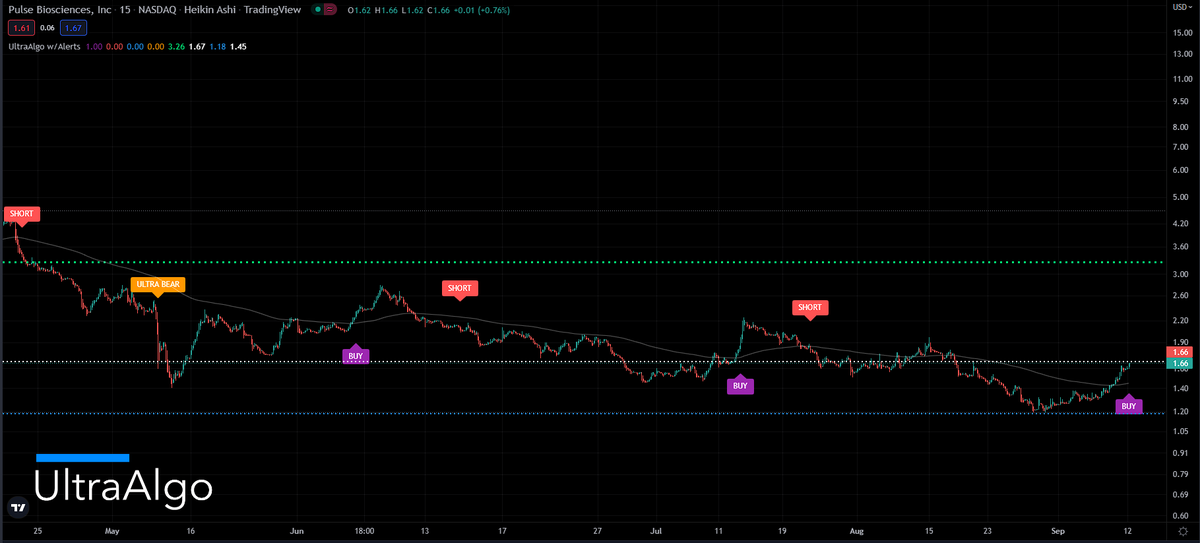Select the Pulse Biosciences, Inc symbol title
Viewport: 1200px width, 543px height.
pos(62,10)
